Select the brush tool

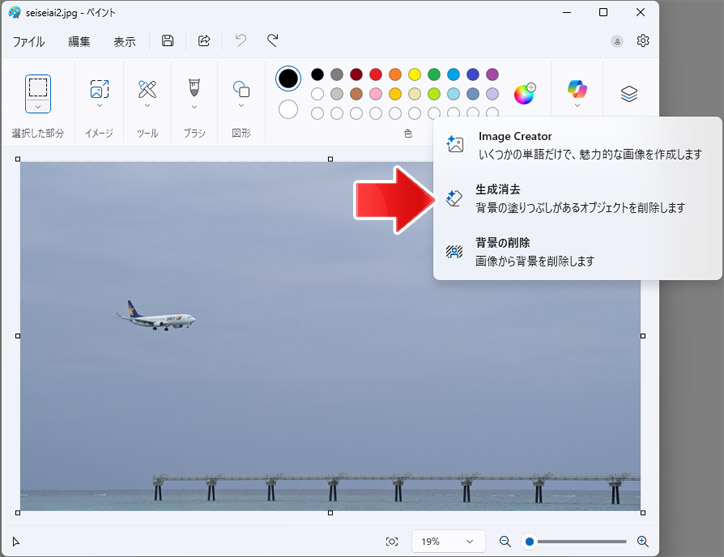point(194,88)
